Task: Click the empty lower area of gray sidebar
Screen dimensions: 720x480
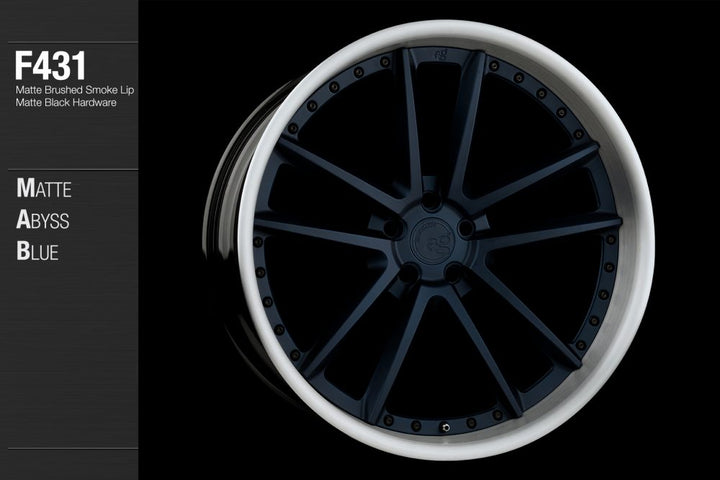Action: tap(68, 380)
